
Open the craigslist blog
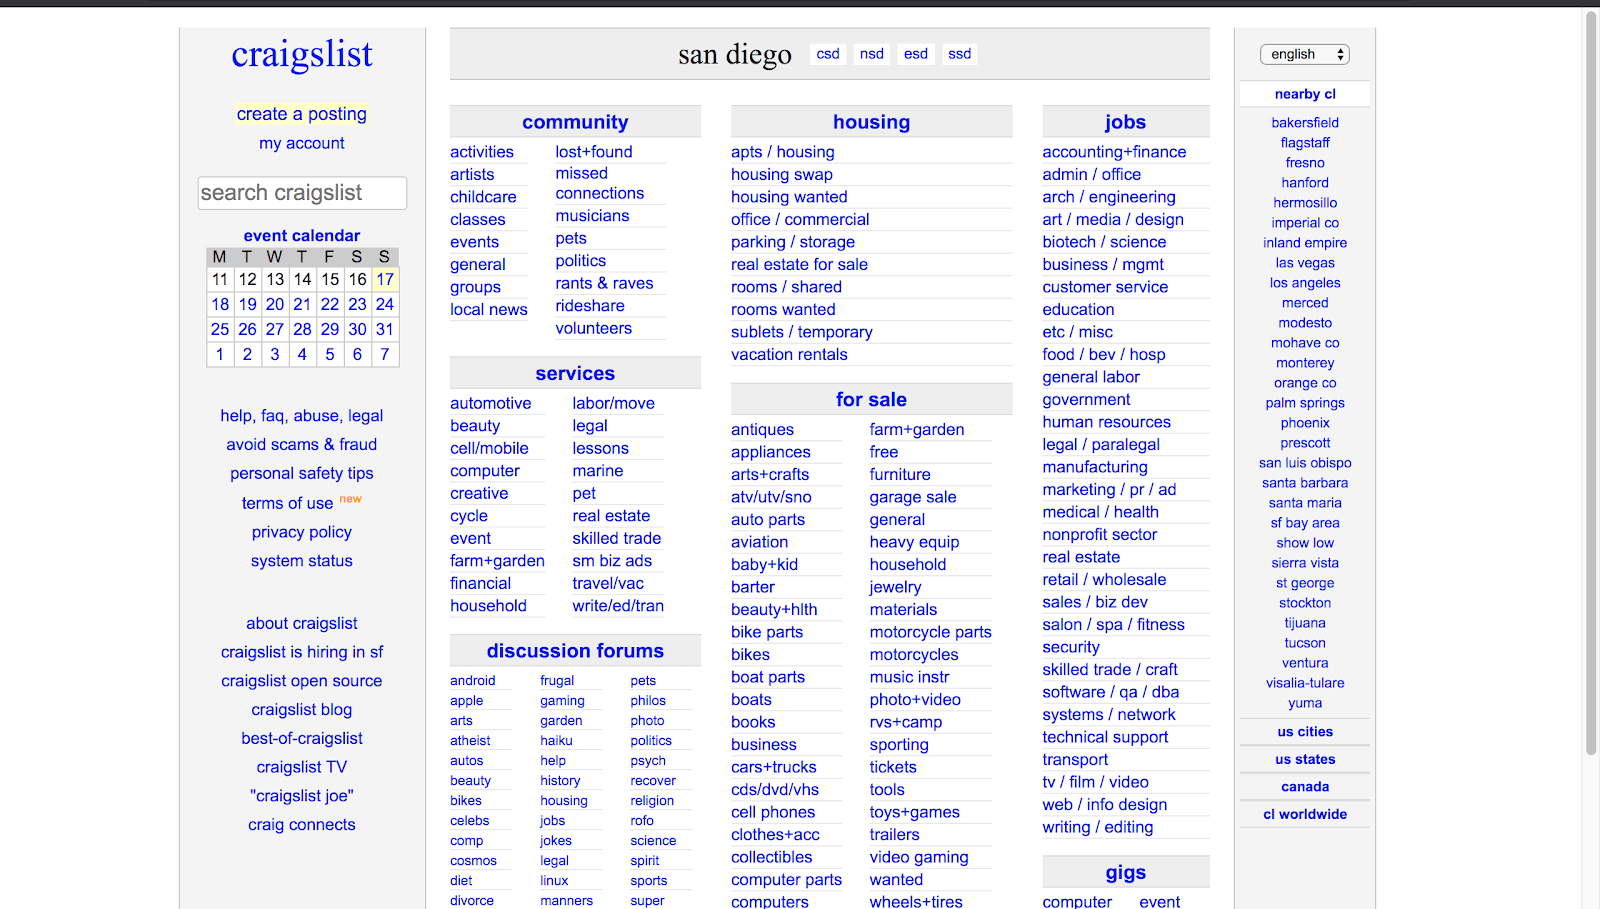coord(301,709)
